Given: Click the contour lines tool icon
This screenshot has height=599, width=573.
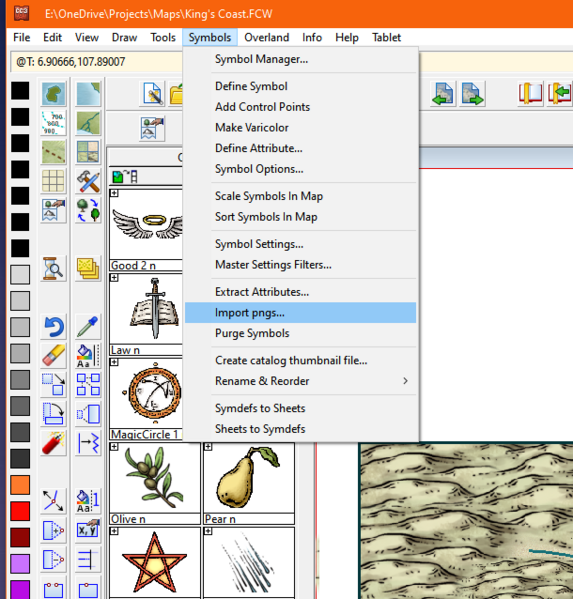Looking at the screenshot, I should coord(53,123).
